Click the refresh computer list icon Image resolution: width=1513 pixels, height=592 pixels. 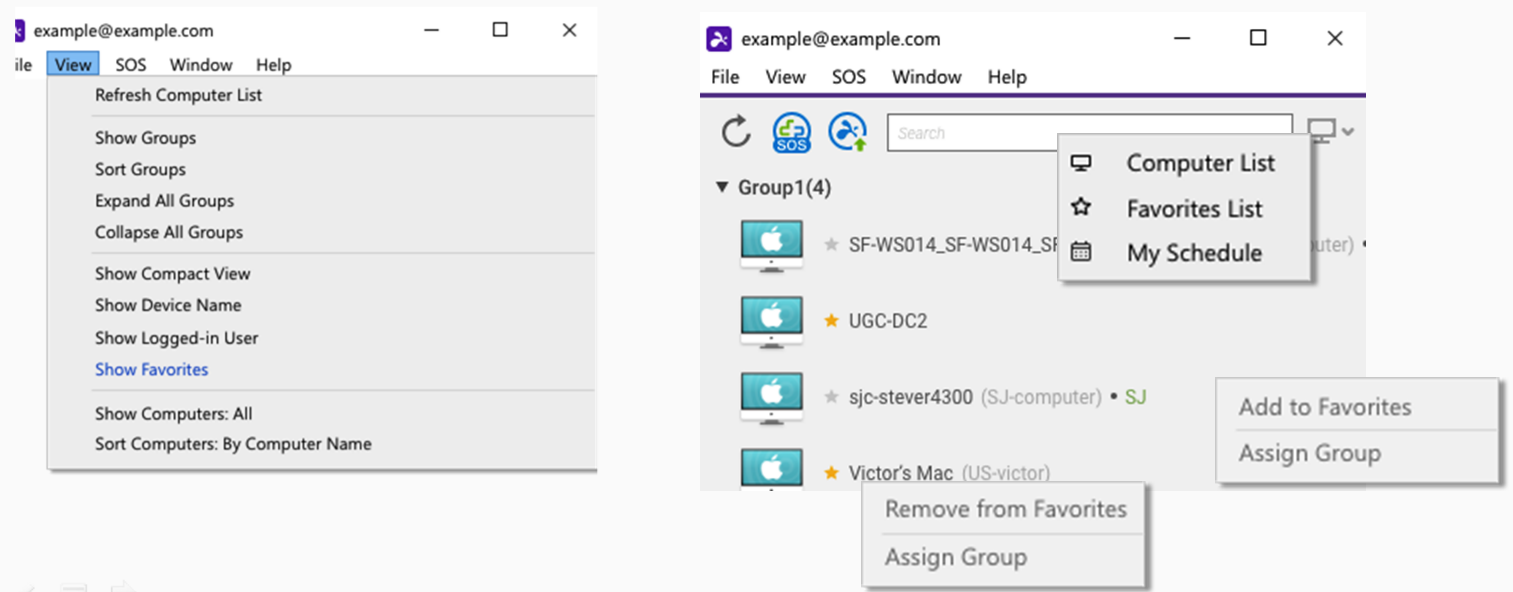point(736,132)
